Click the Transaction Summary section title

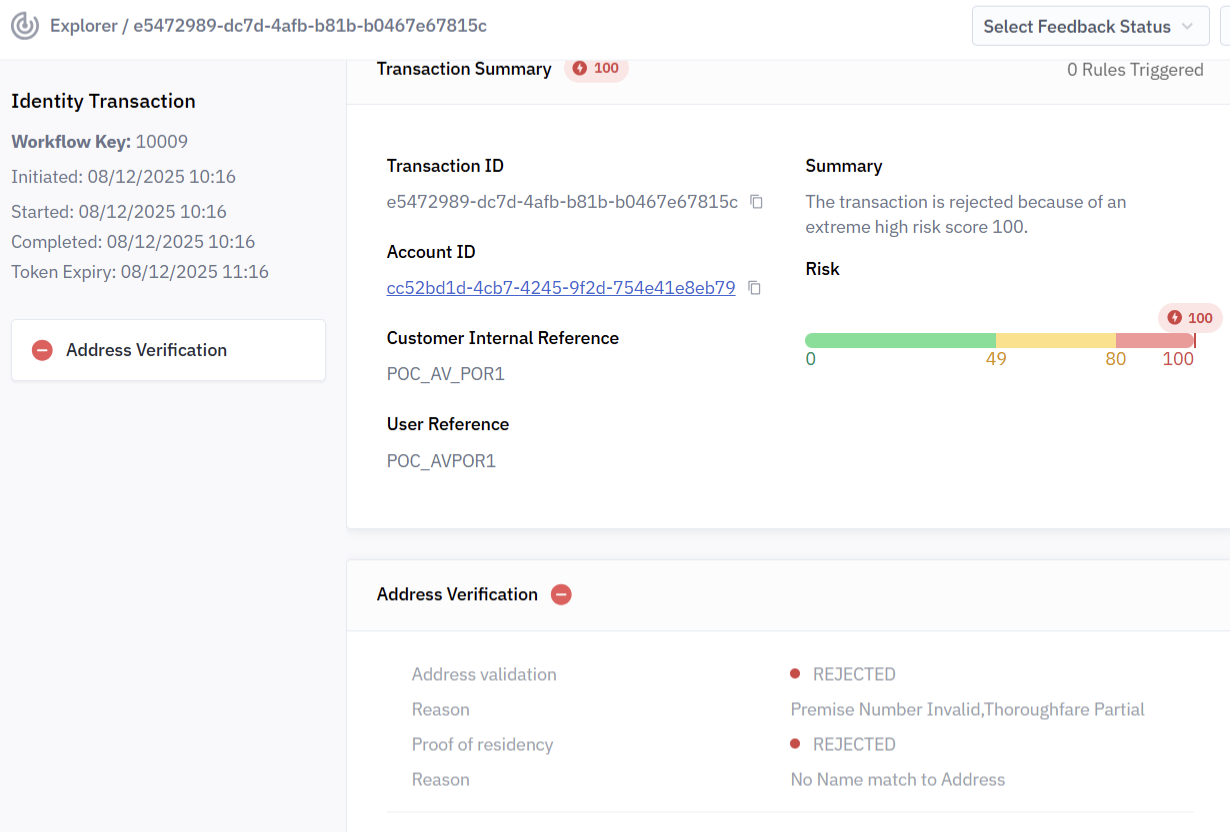tap(464, 69)
